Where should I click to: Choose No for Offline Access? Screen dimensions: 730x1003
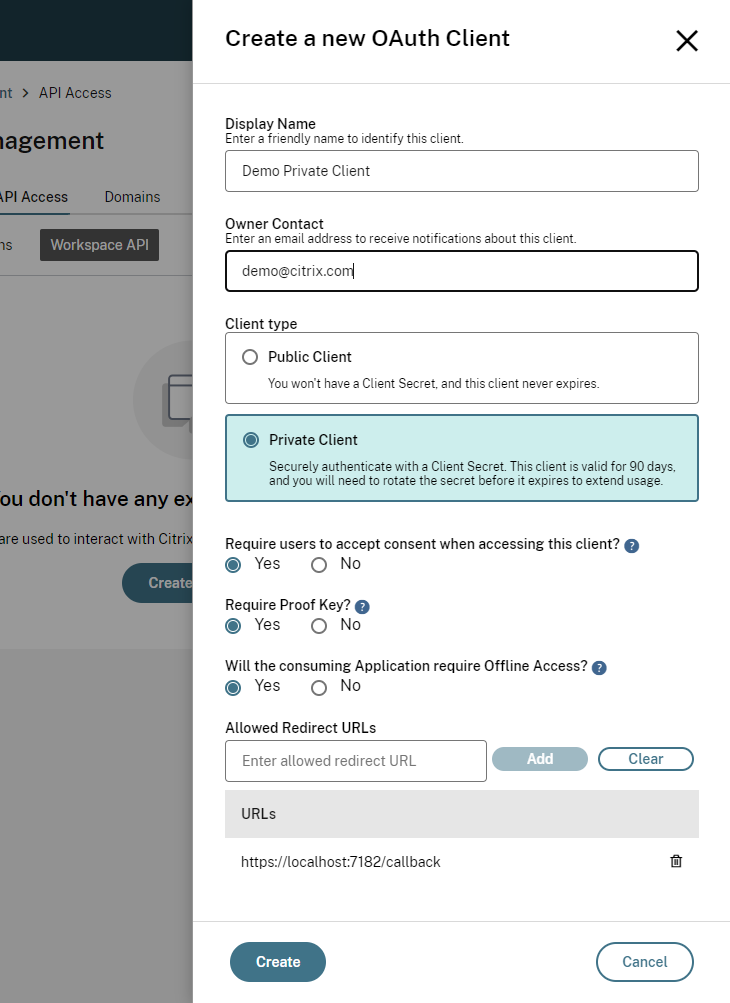(x=319, y=687)
